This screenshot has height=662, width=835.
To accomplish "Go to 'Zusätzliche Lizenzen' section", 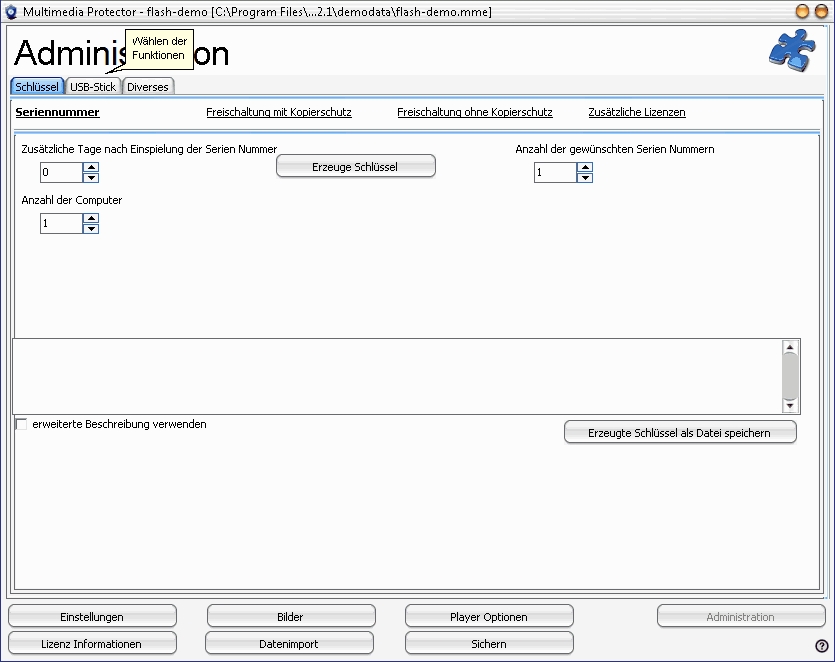I will [637, 113].
